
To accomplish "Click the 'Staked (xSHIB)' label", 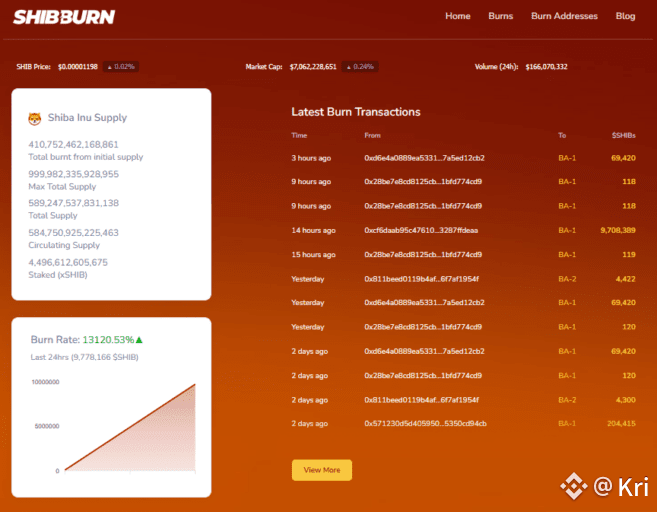I will click(x=58, y=275).
